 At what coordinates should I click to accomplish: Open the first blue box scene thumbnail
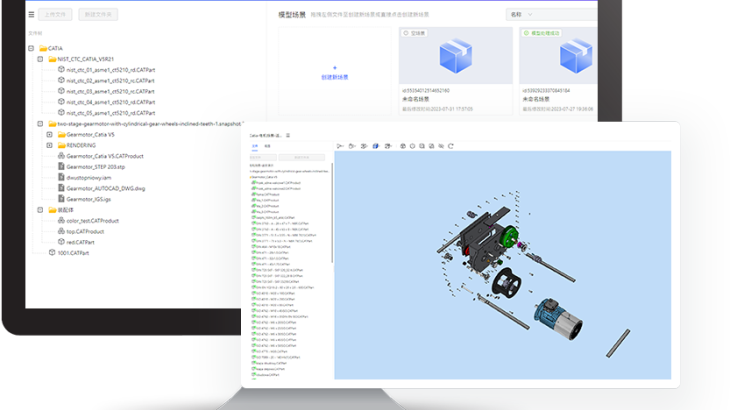pos(455,56)
